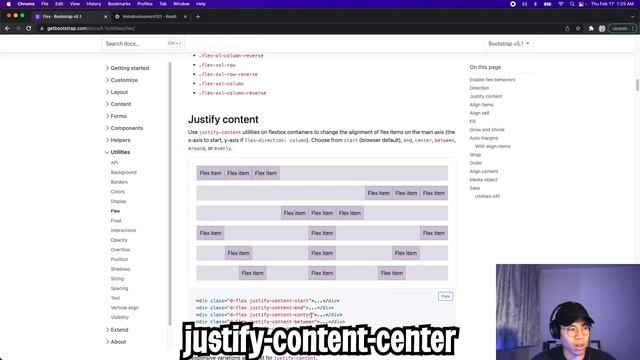The width and height of the screenshot is (640, 360).
Task: Open the Position utilities link
Action: coord(119,259)
